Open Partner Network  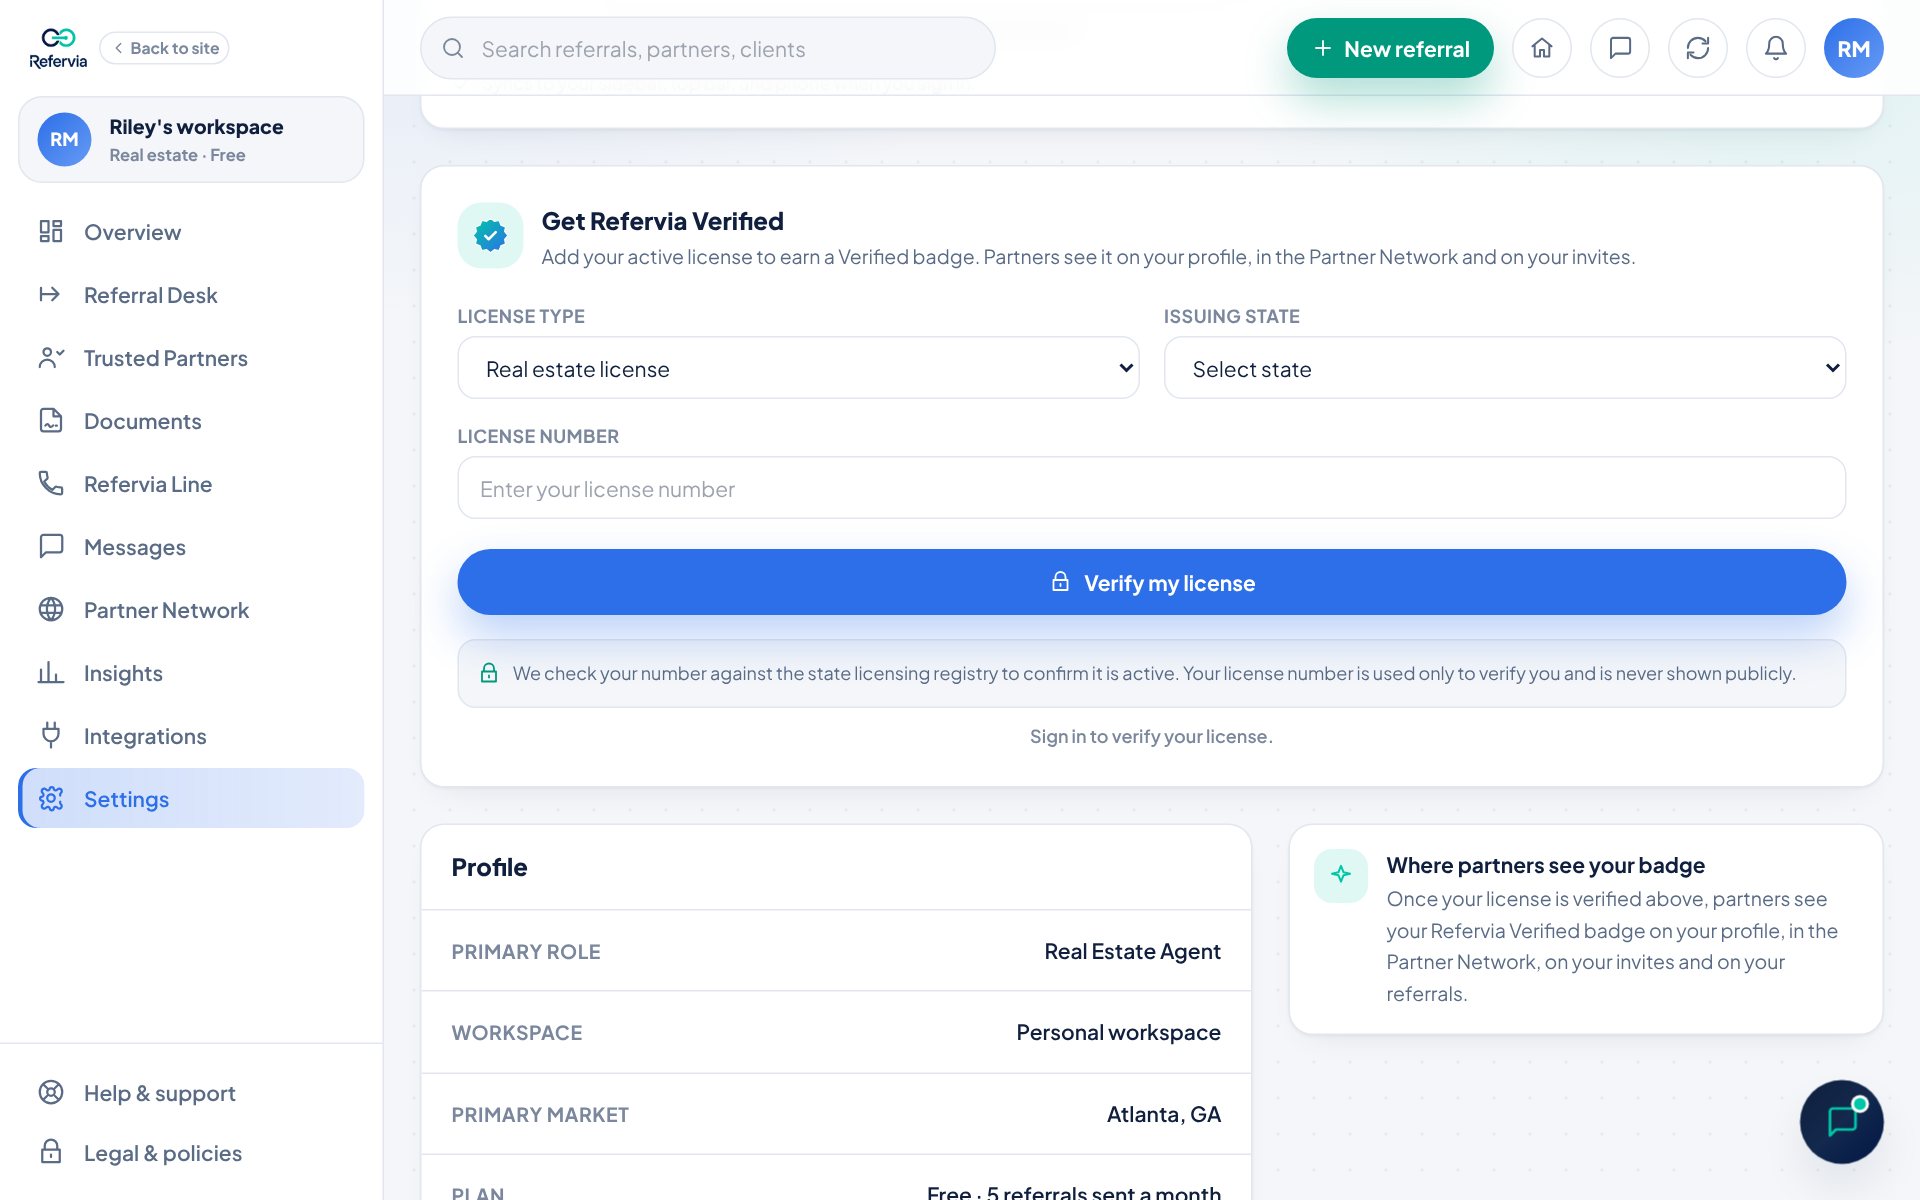coord(191,610)
